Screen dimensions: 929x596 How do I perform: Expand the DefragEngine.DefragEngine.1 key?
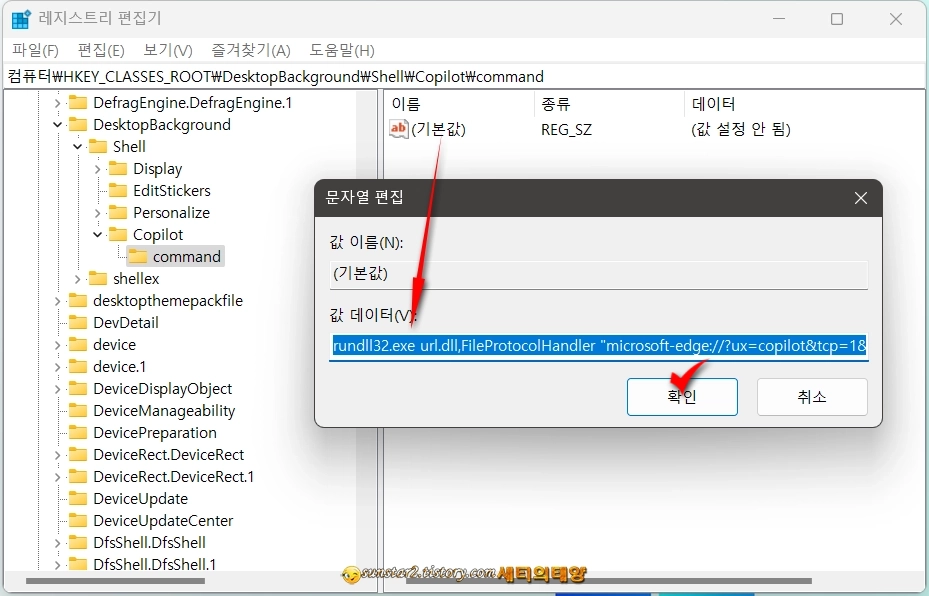pyautogui.click(x=57, y=103)
